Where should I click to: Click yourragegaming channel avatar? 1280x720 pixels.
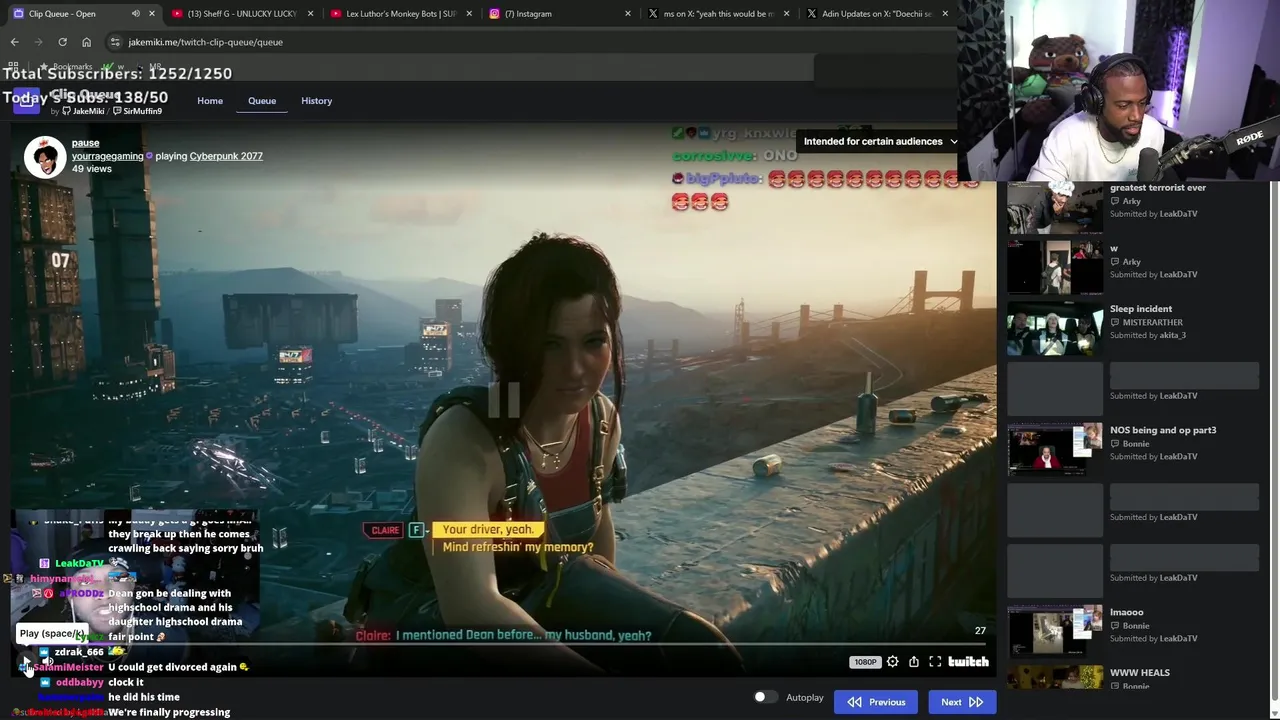[45, 157]
